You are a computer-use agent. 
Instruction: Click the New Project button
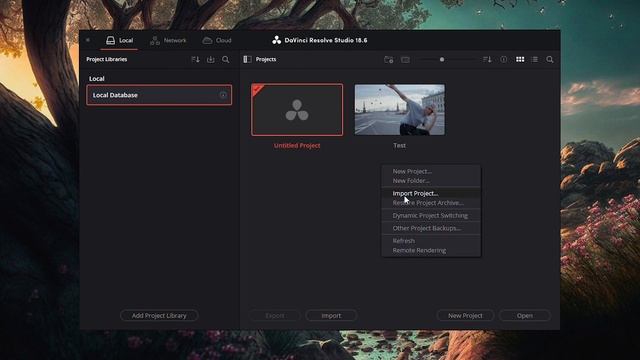coord(465,316)
